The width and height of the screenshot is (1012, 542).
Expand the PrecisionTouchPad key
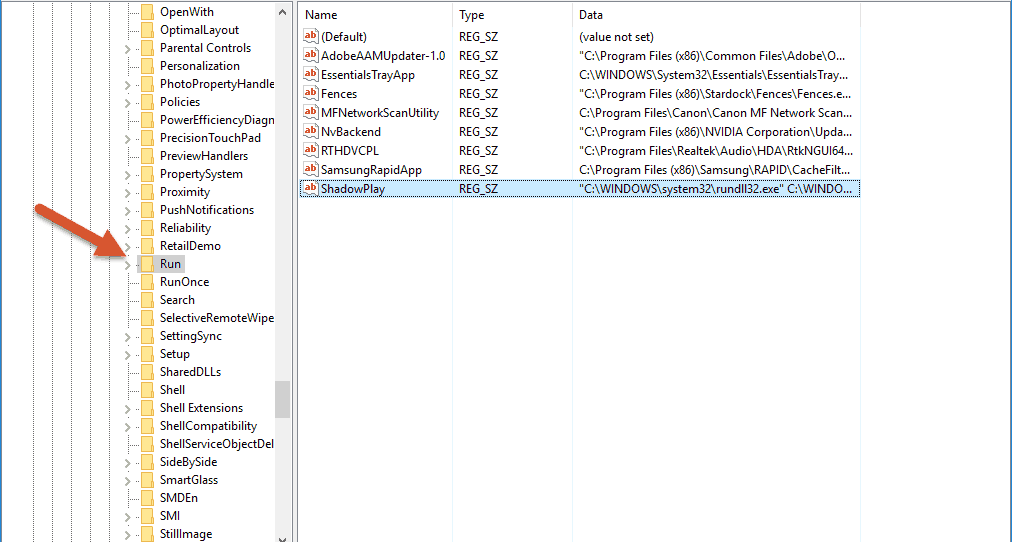coord(128,139)
